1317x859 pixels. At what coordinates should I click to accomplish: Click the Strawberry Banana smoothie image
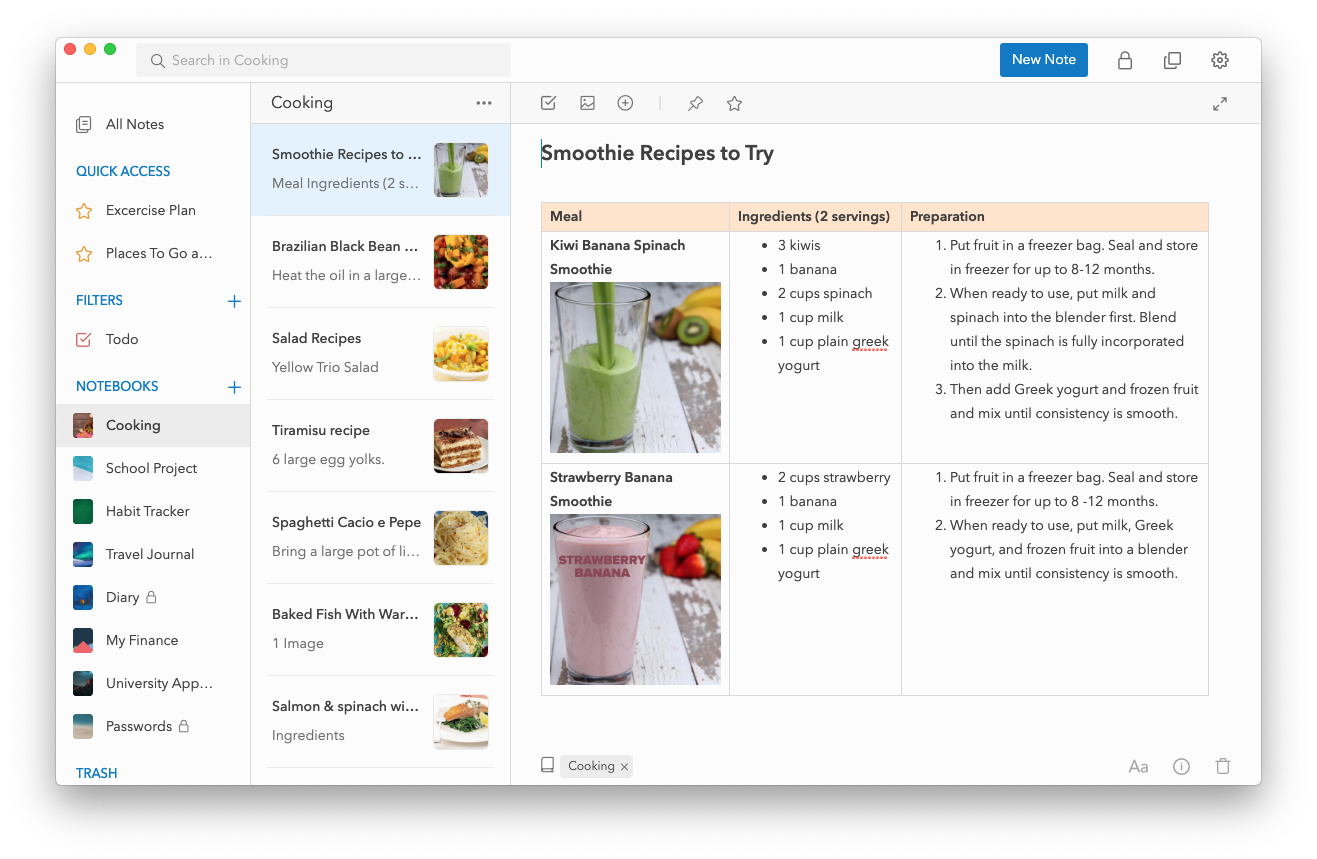(x=635, y=599)
